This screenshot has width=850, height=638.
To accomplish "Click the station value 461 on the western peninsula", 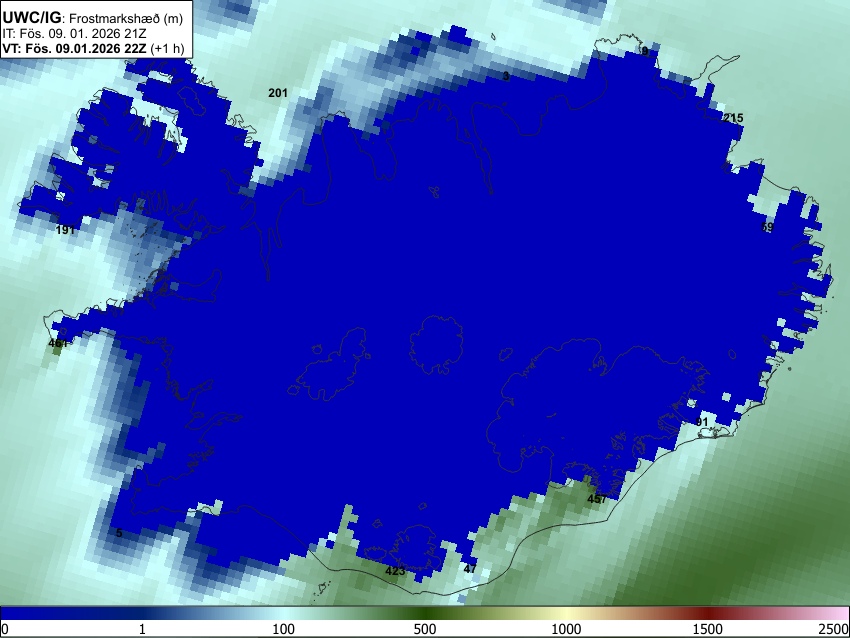I will click(x=58, y=343).
